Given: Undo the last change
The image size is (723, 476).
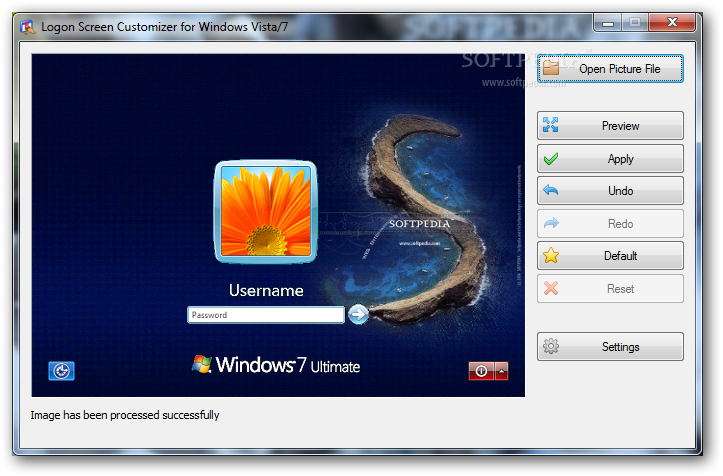Looking at the screenshot, I should [x=610, y=190].
